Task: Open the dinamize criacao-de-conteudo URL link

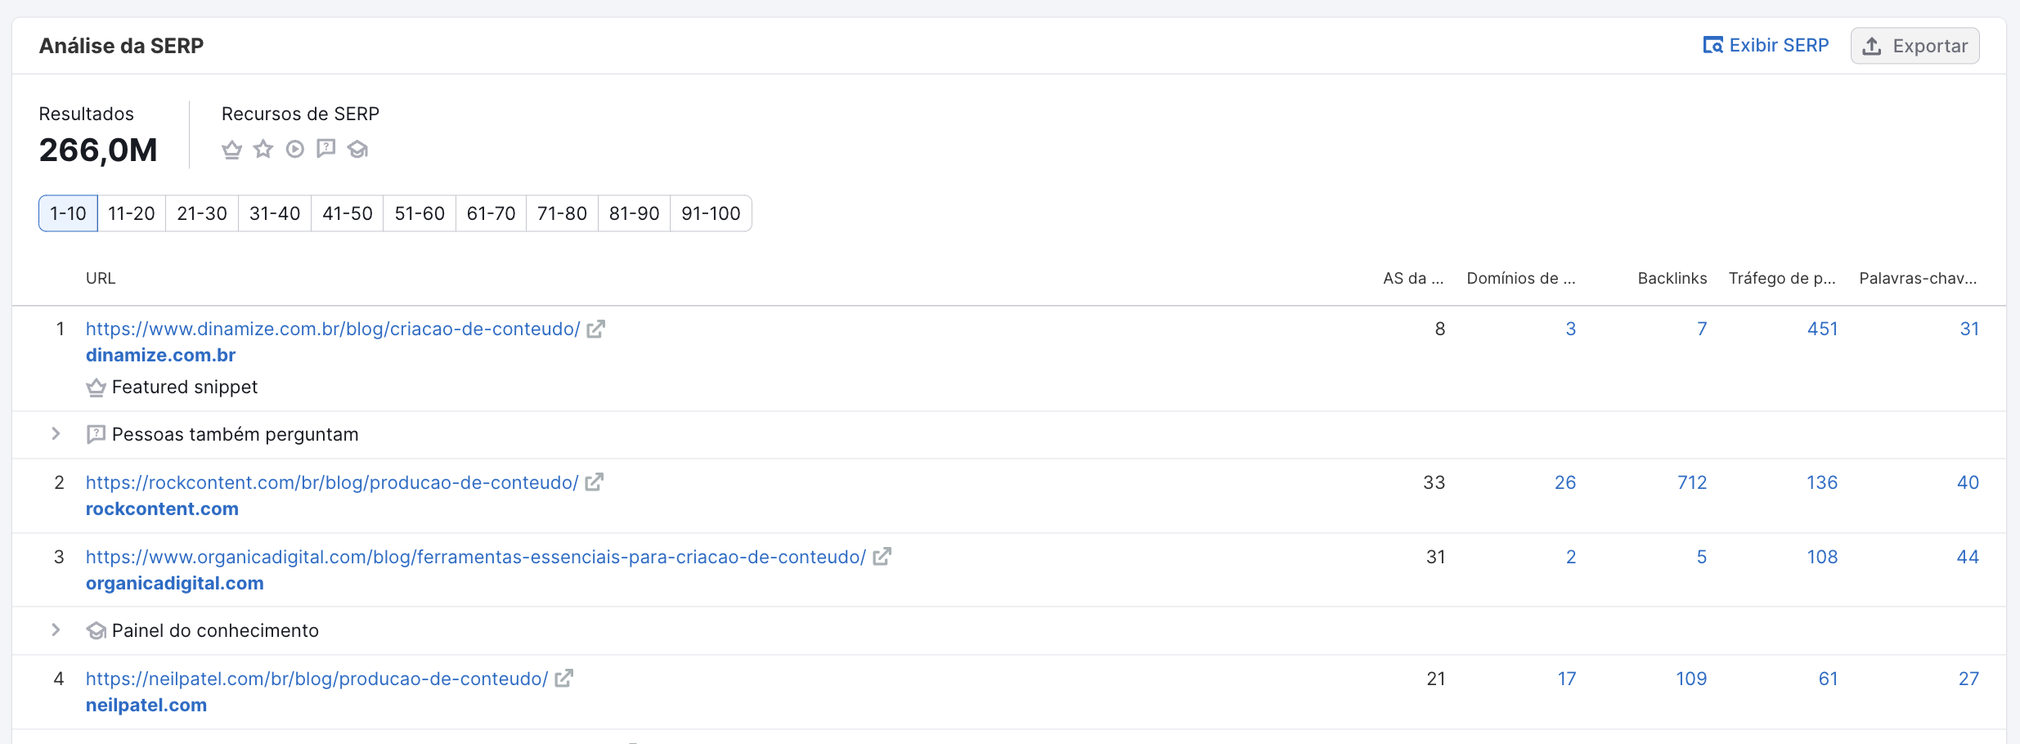Action: 333,329
